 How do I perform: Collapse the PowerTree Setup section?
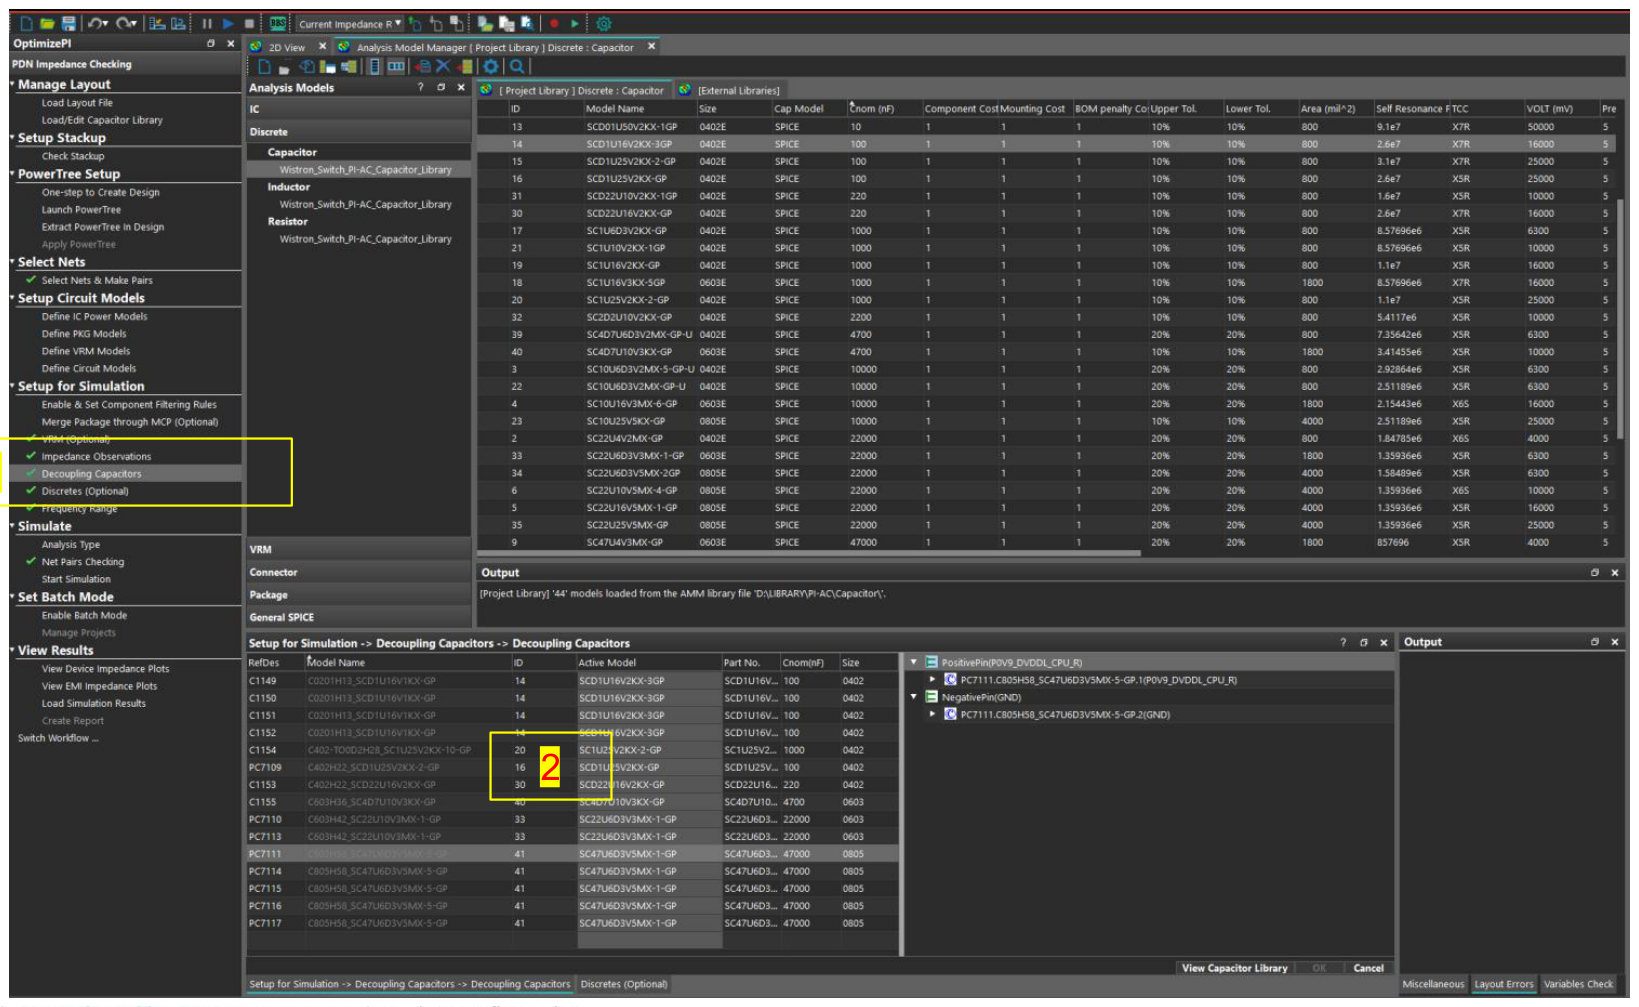(x=13, y=173)
